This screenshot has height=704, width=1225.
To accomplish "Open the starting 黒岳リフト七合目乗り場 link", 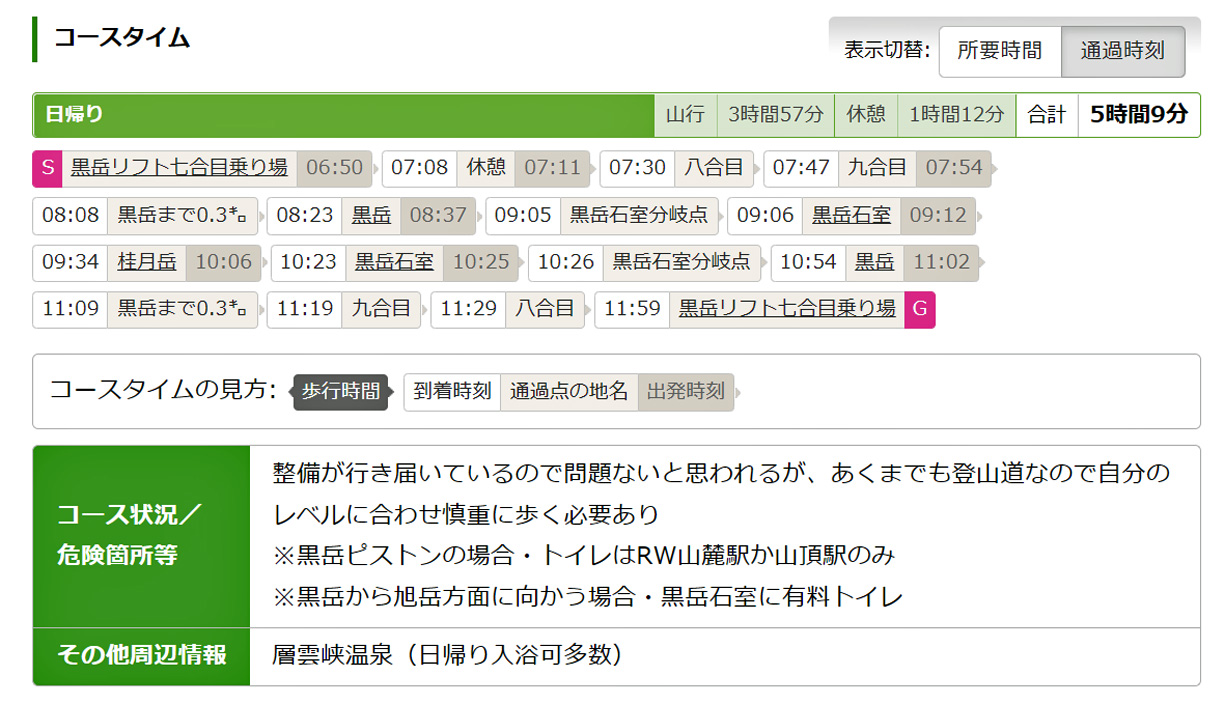I will pyautogui.click(x=179, y=167).
